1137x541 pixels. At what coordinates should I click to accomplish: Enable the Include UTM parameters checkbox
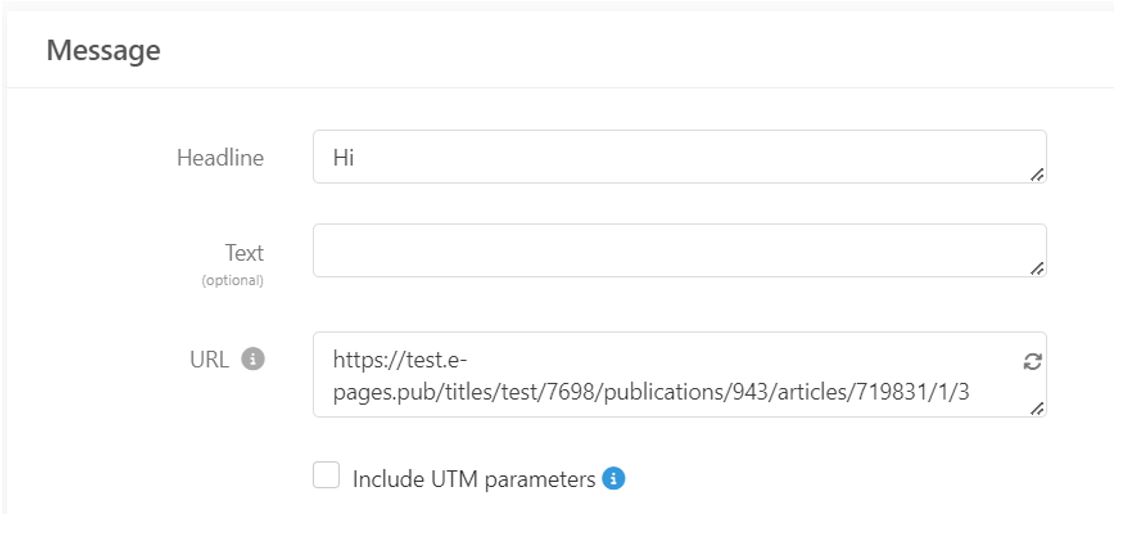coord(326,476)
